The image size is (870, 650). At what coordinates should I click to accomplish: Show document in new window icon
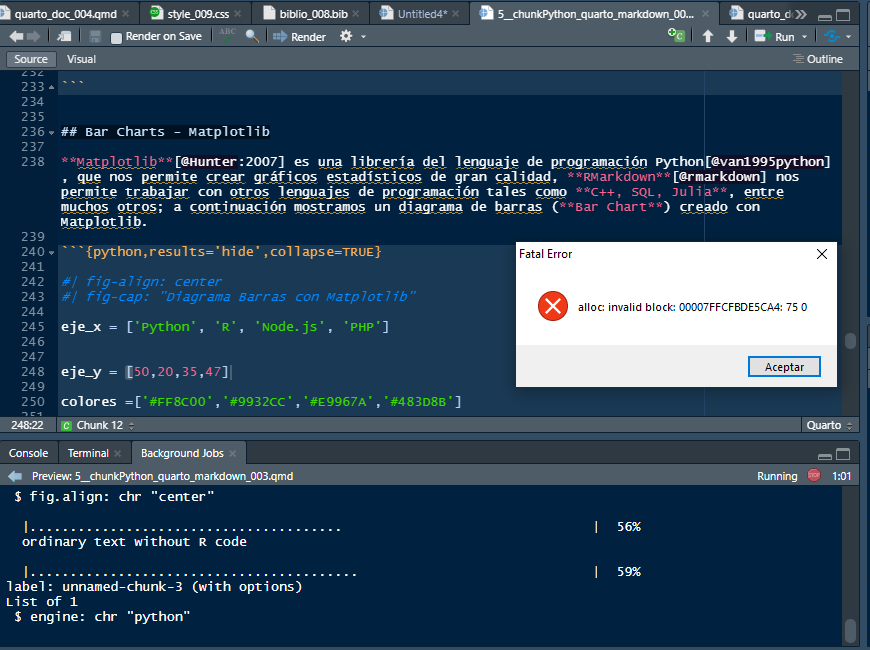pos(64,37)
